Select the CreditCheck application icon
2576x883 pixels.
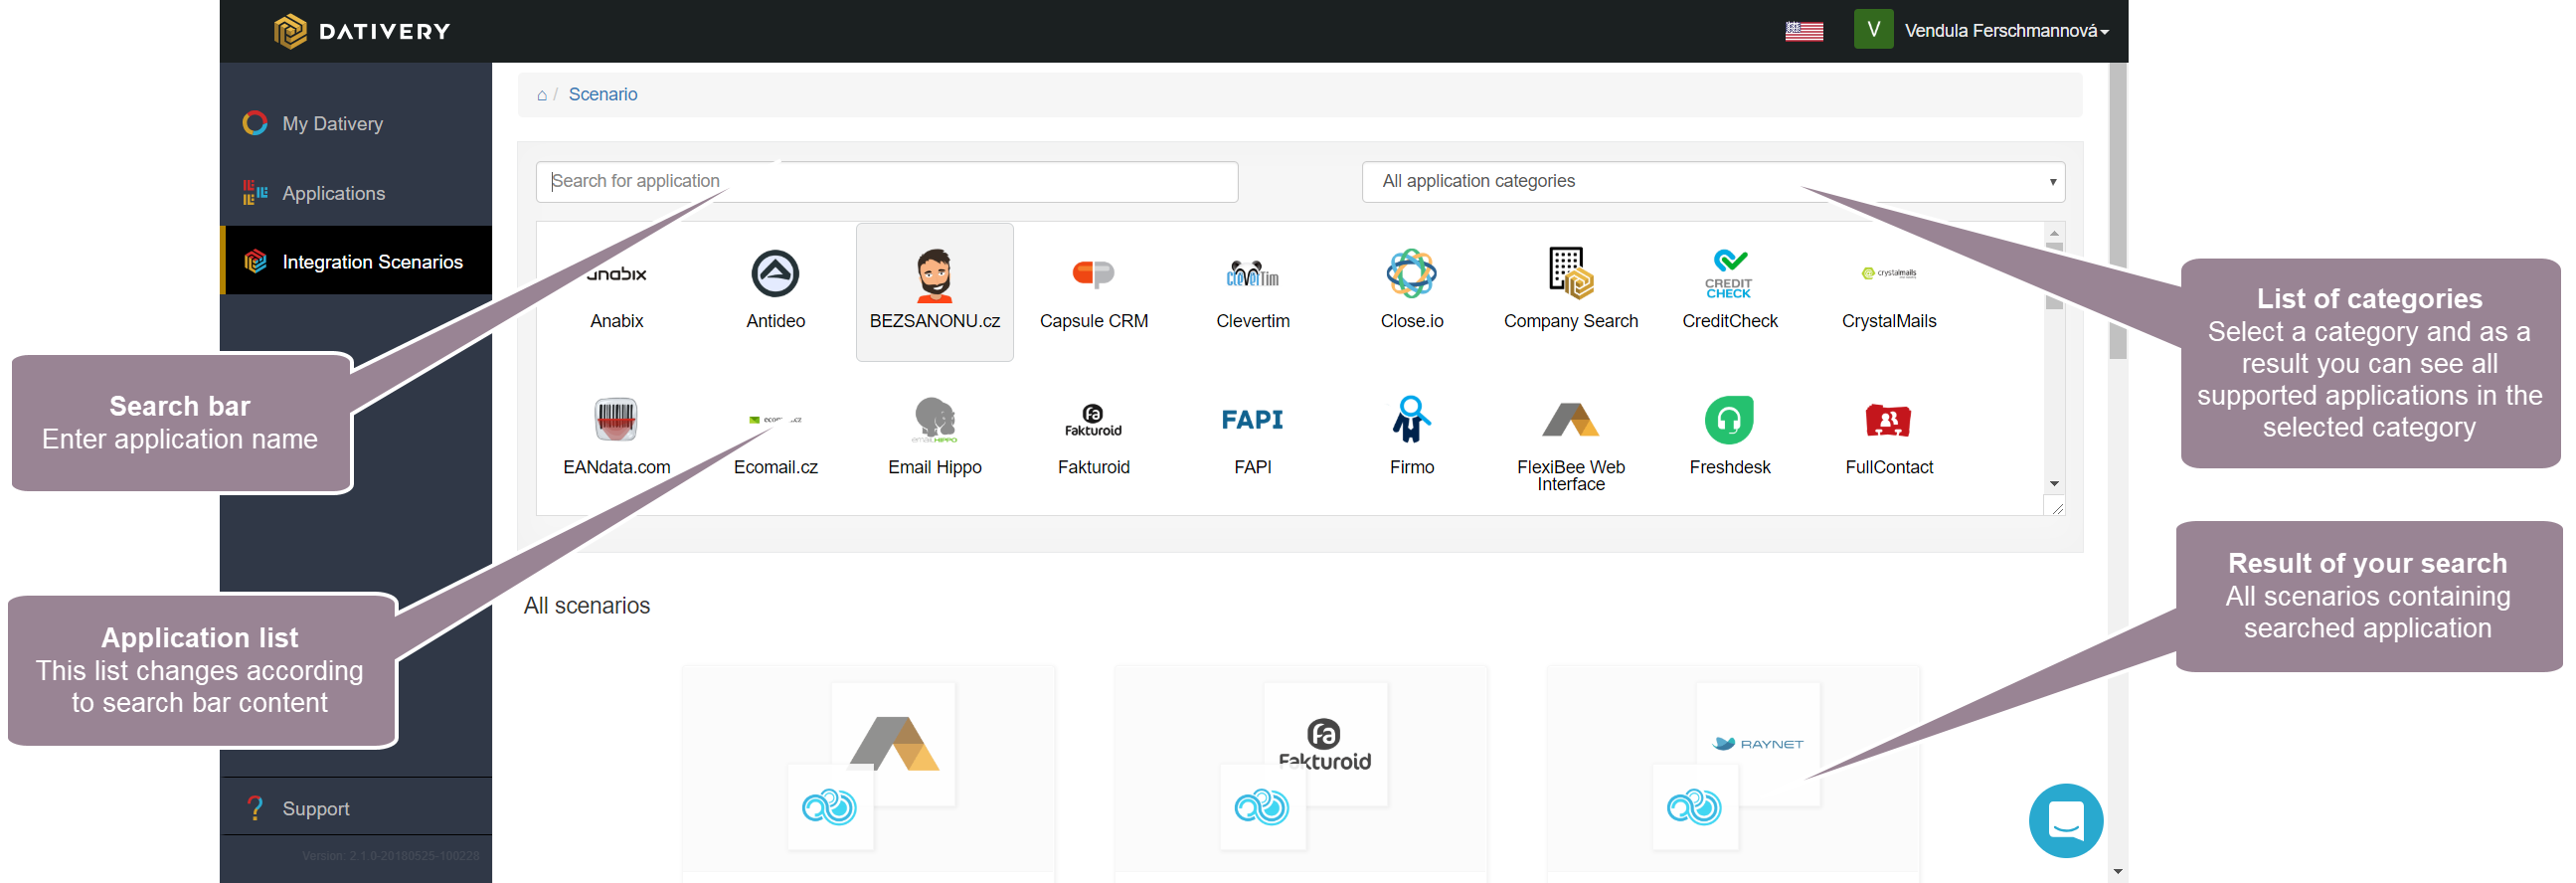tap(1729, 274)
